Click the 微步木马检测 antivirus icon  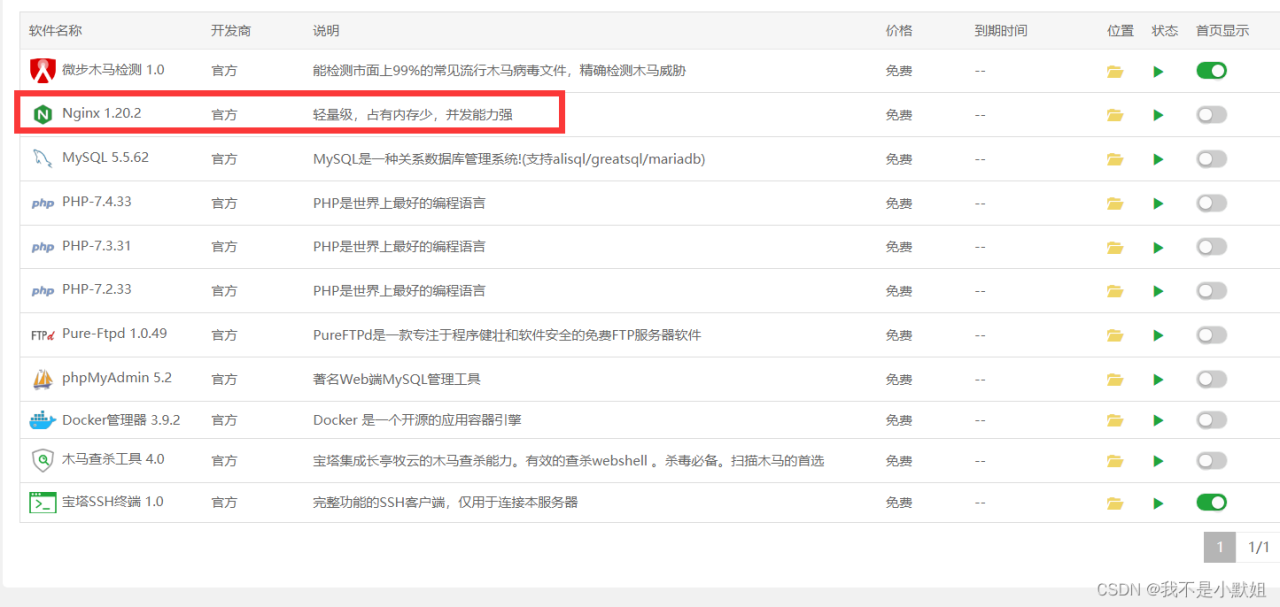(x=42, y=70)
